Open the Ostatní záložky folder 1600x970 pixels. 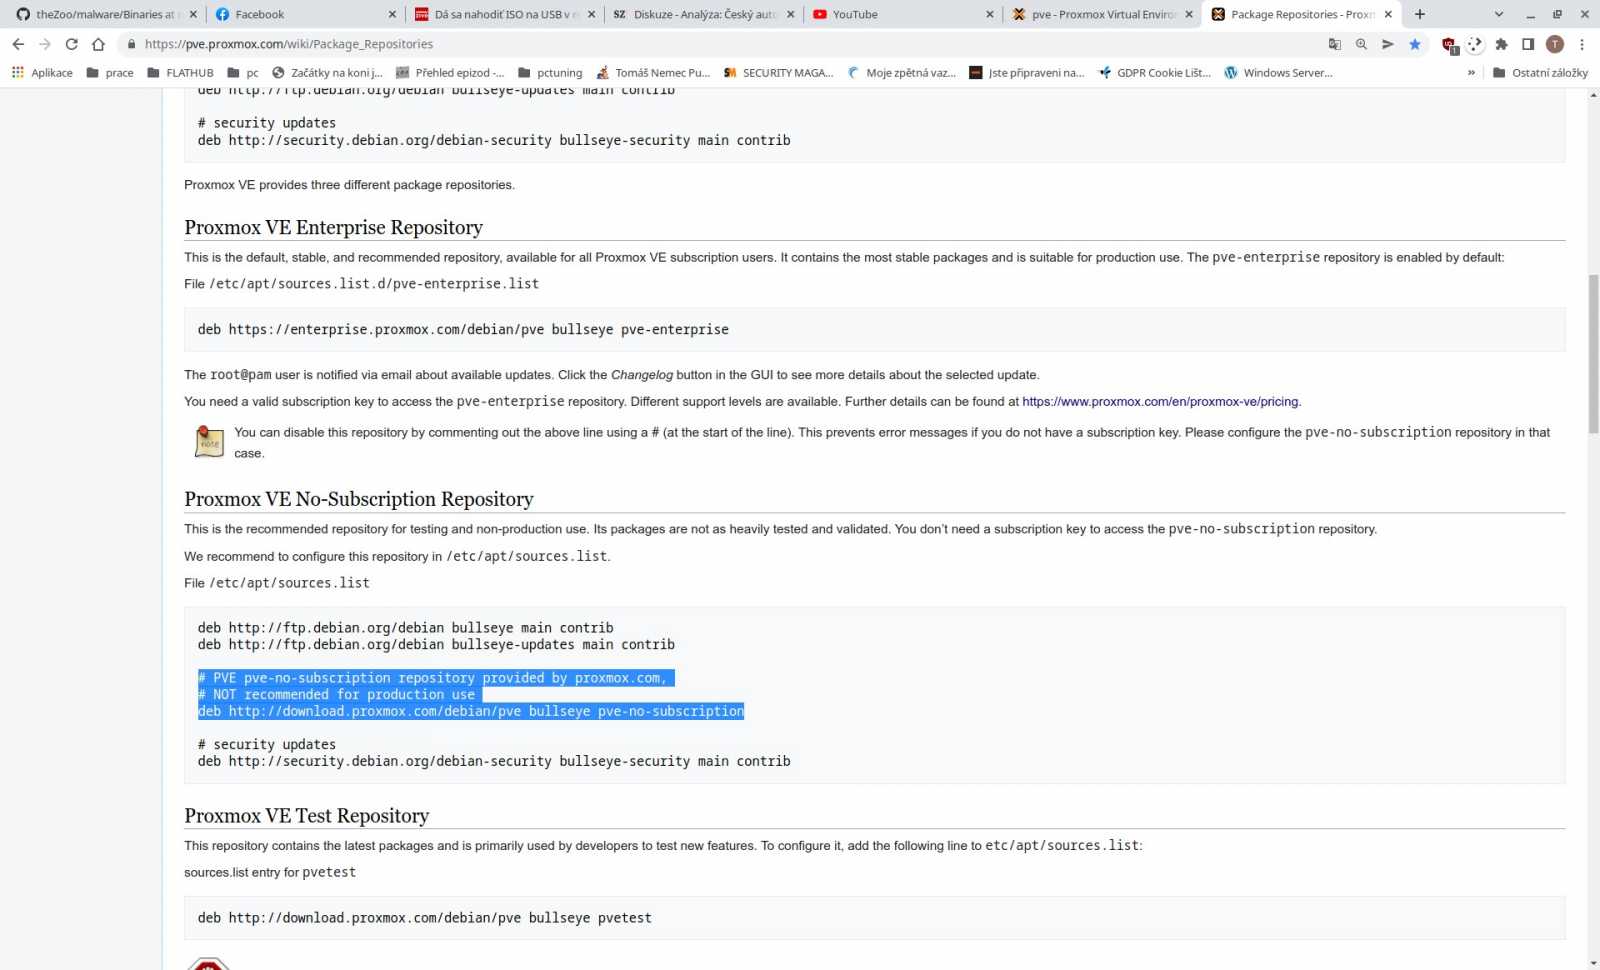(x=1540, y=73)
